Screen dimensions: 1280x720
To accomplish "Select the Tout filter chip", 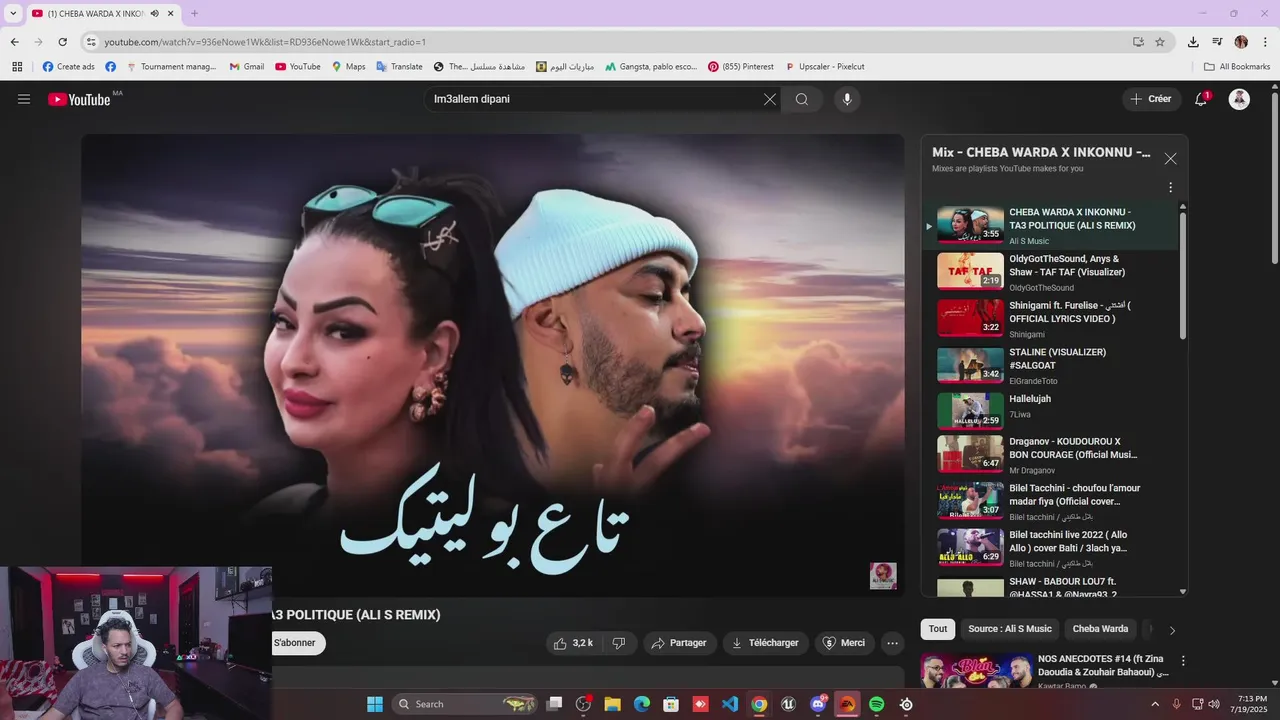I will coord(938,629).
